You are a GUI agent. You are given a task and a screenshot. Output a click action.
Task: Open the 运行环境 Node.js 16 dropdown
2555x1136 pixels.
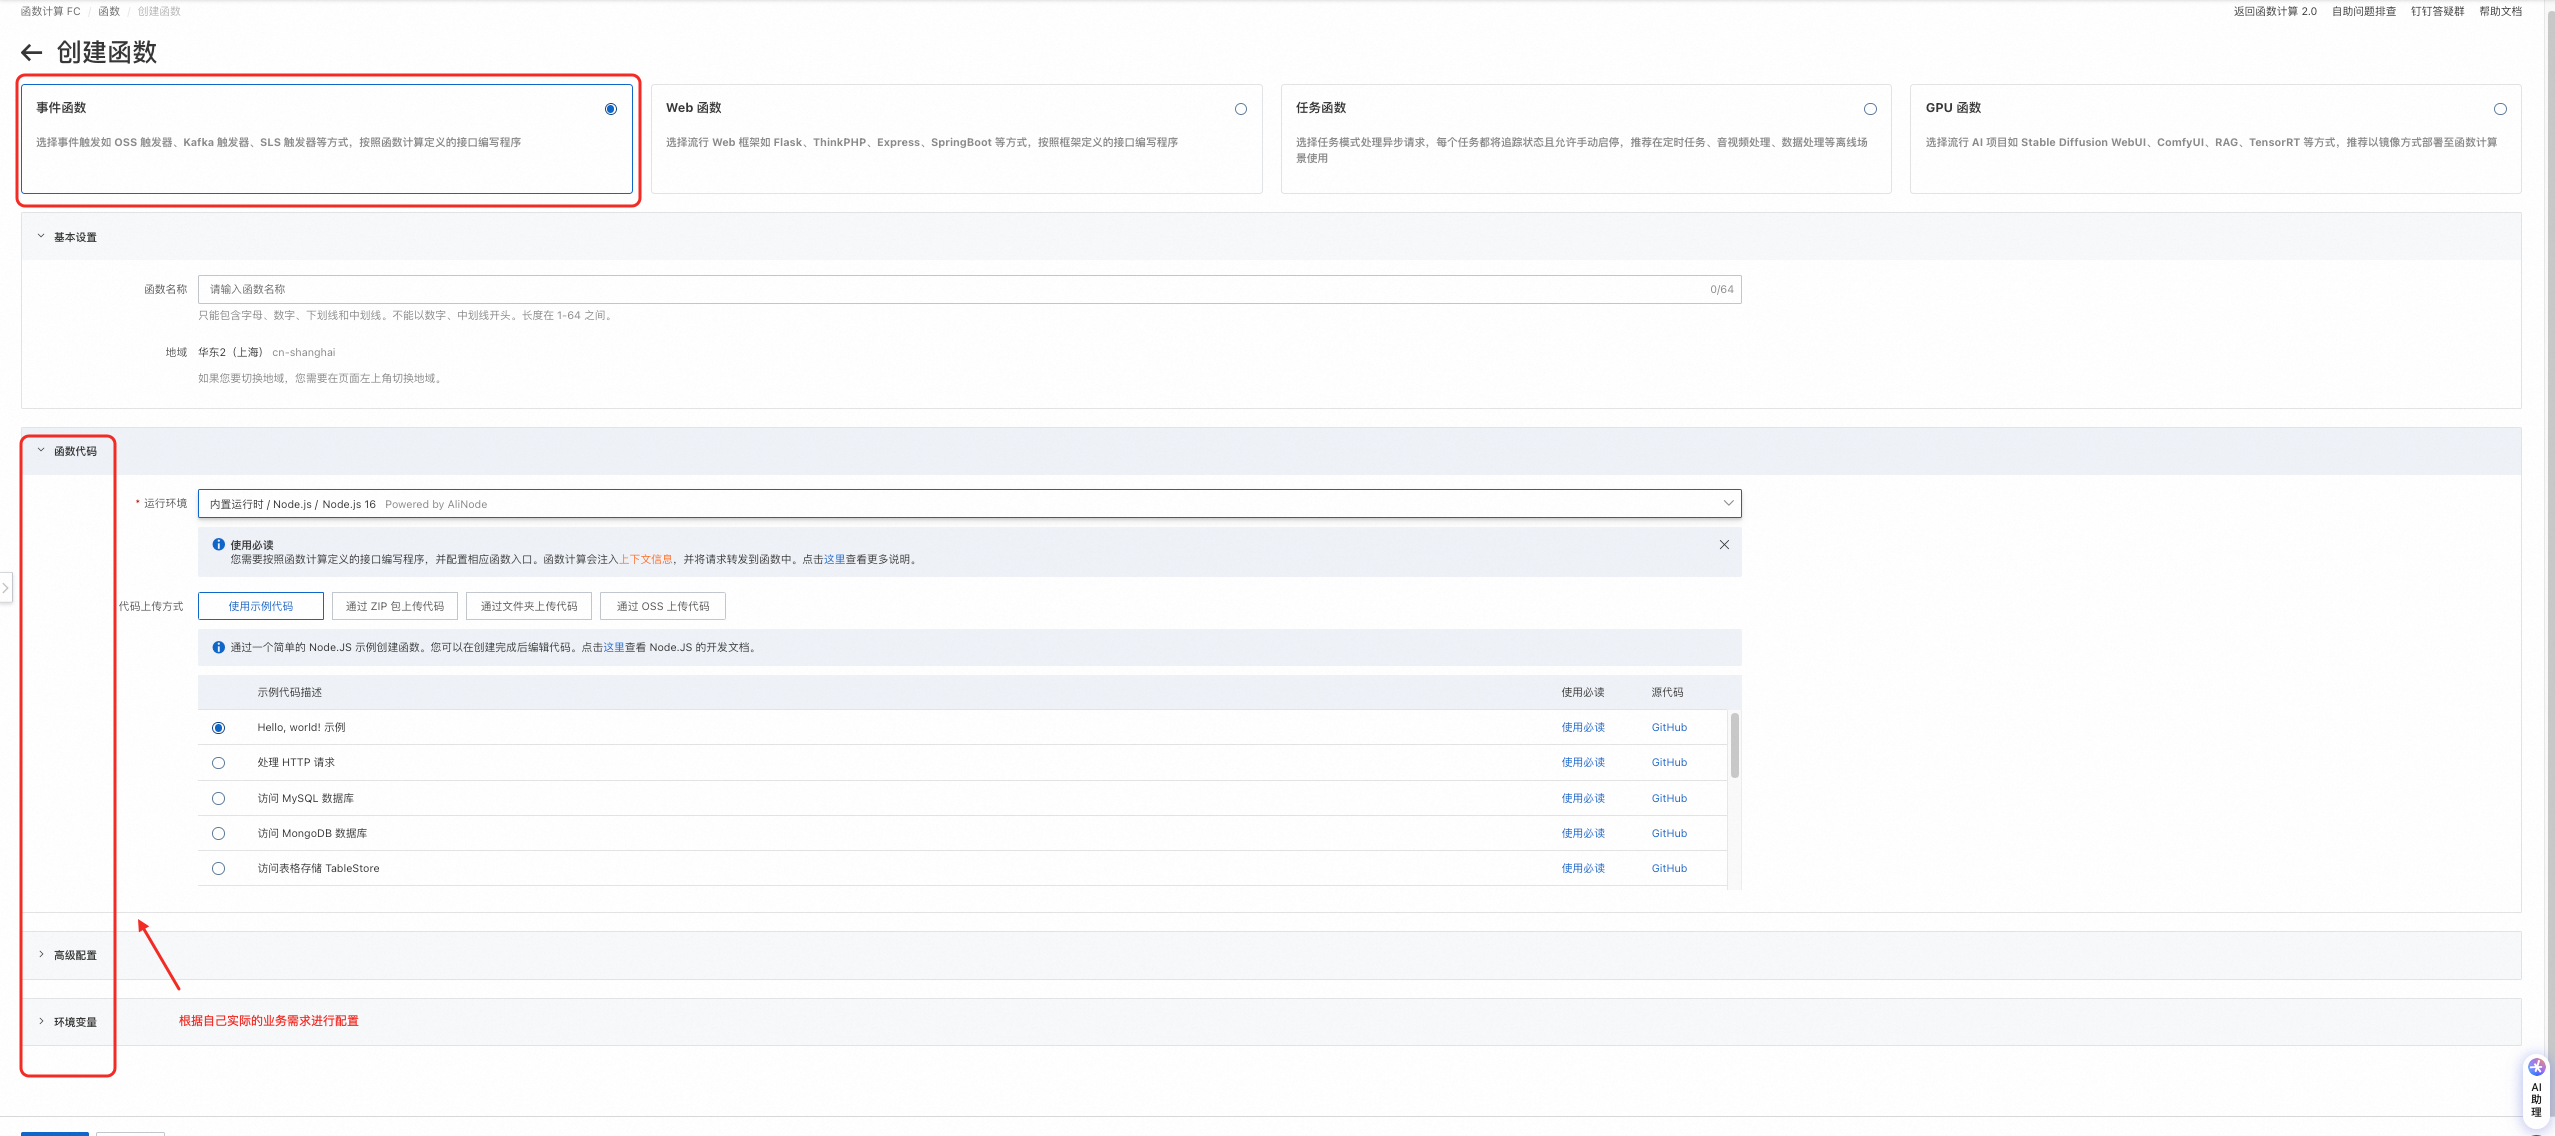[969, 504]
